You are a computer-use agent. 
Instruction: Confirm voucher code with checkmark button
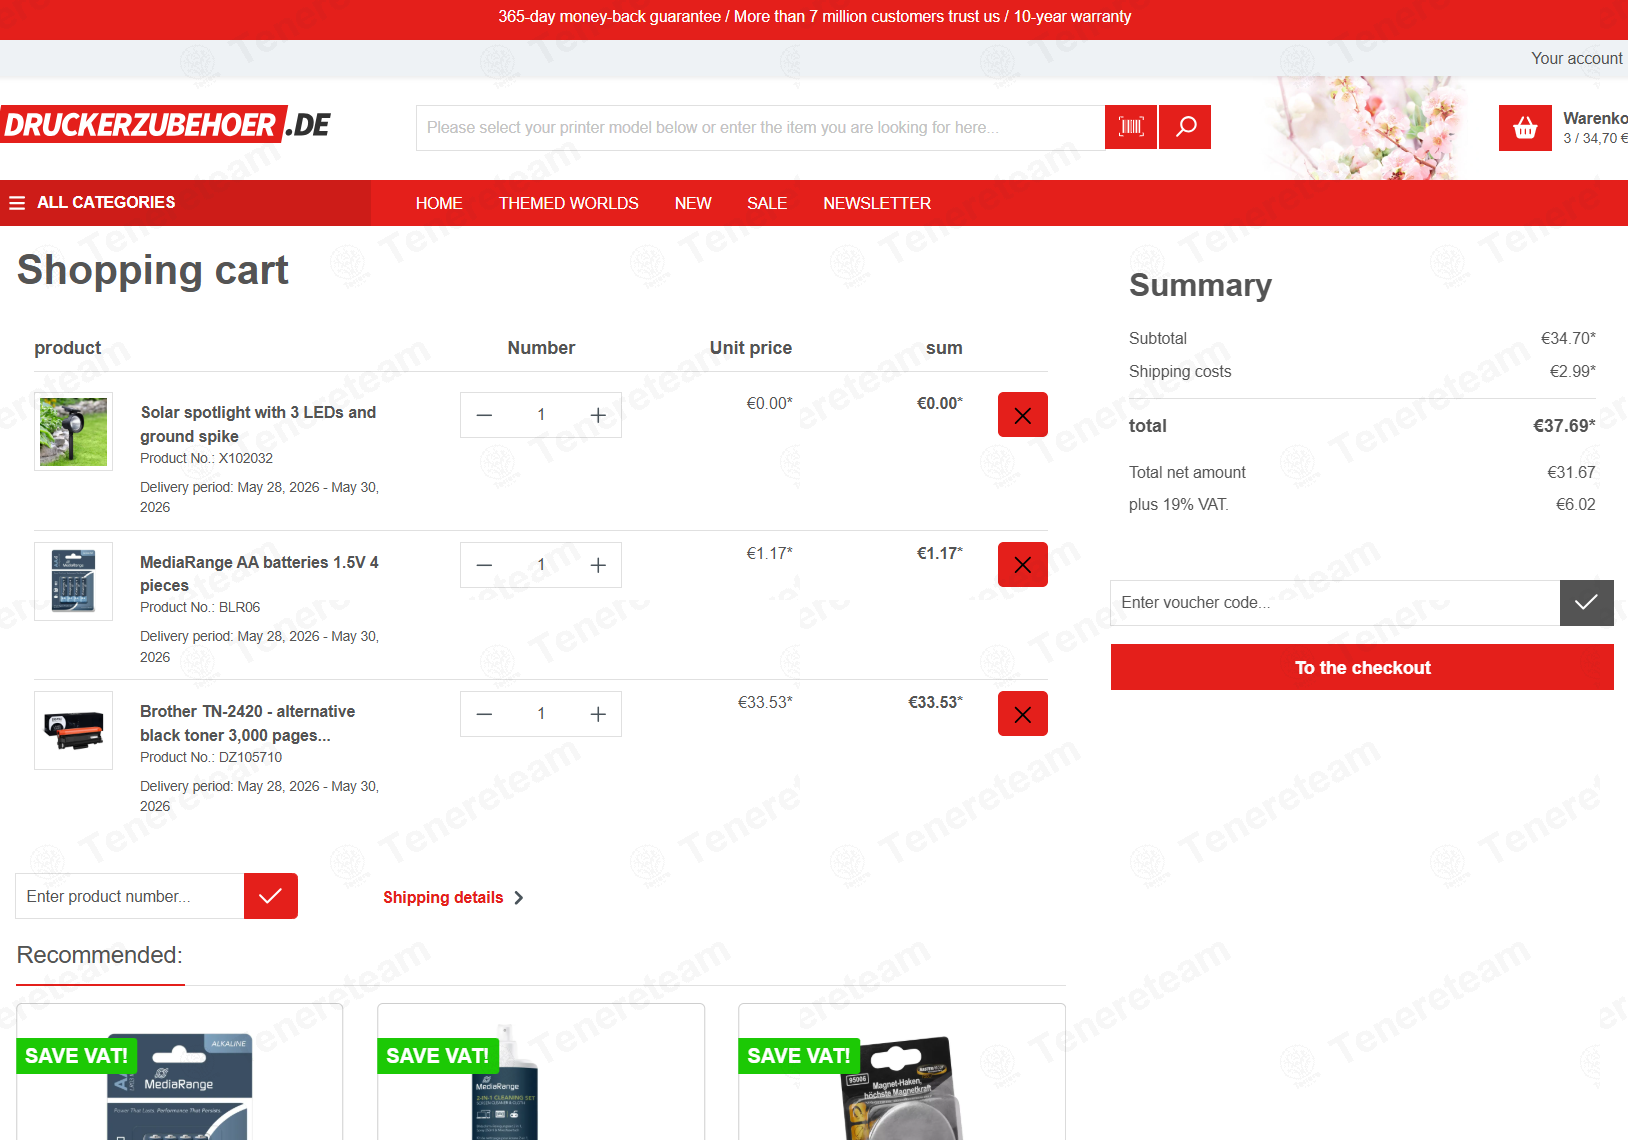pos(1587,603)
